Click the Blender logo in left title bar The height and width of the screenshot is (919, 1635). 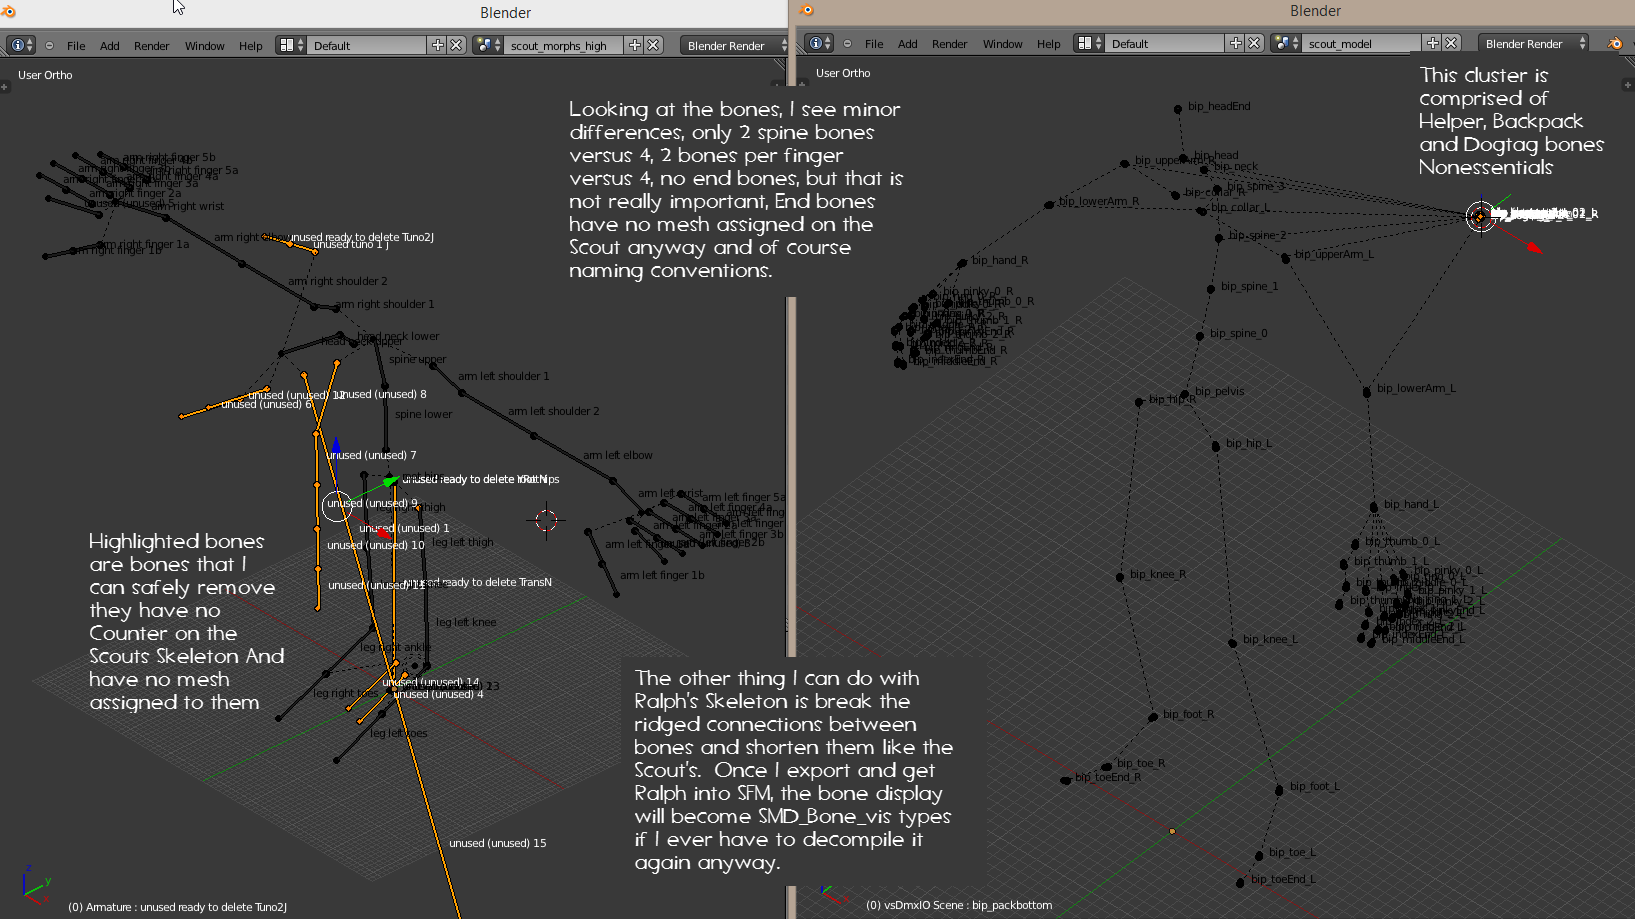(x=9, y=12)
